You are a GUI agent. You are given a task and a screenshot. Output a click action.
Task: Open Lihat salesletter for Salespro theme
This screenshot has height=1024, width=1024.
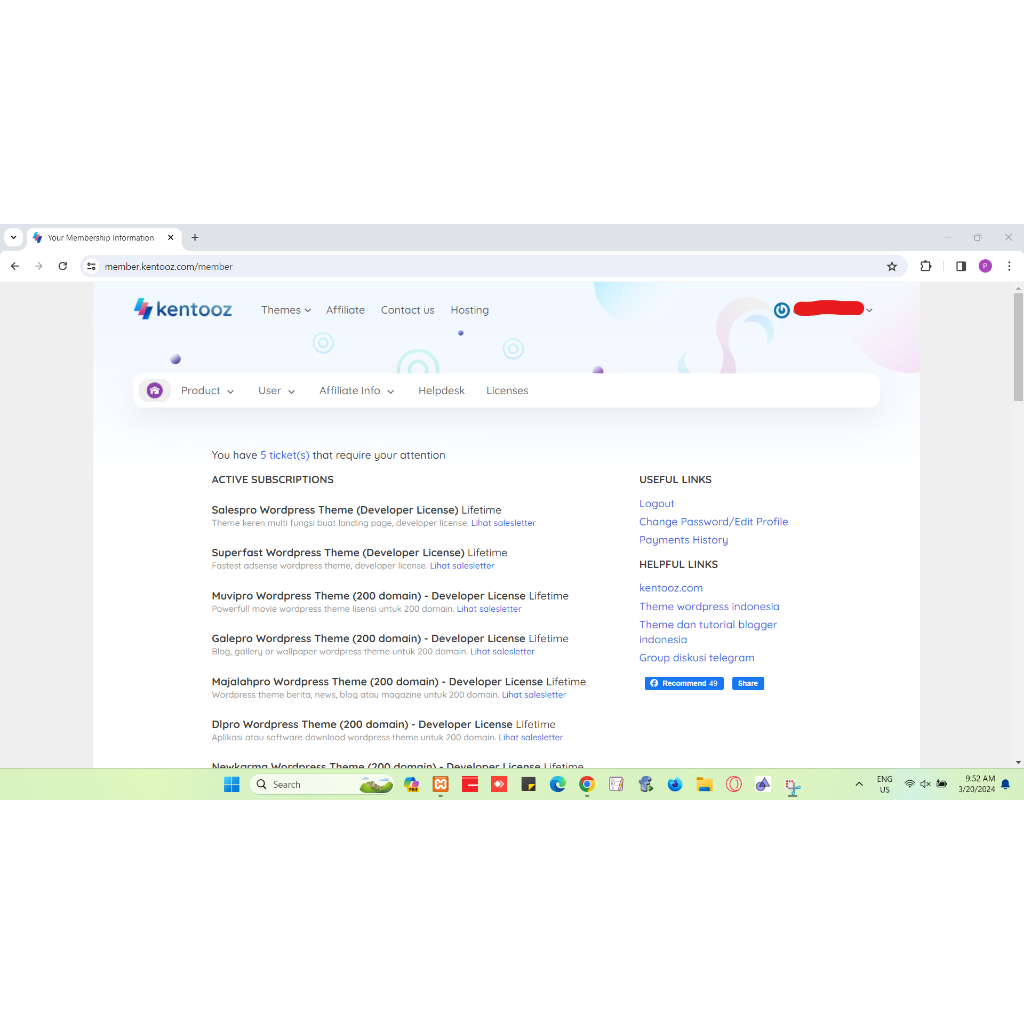point(503,523)
